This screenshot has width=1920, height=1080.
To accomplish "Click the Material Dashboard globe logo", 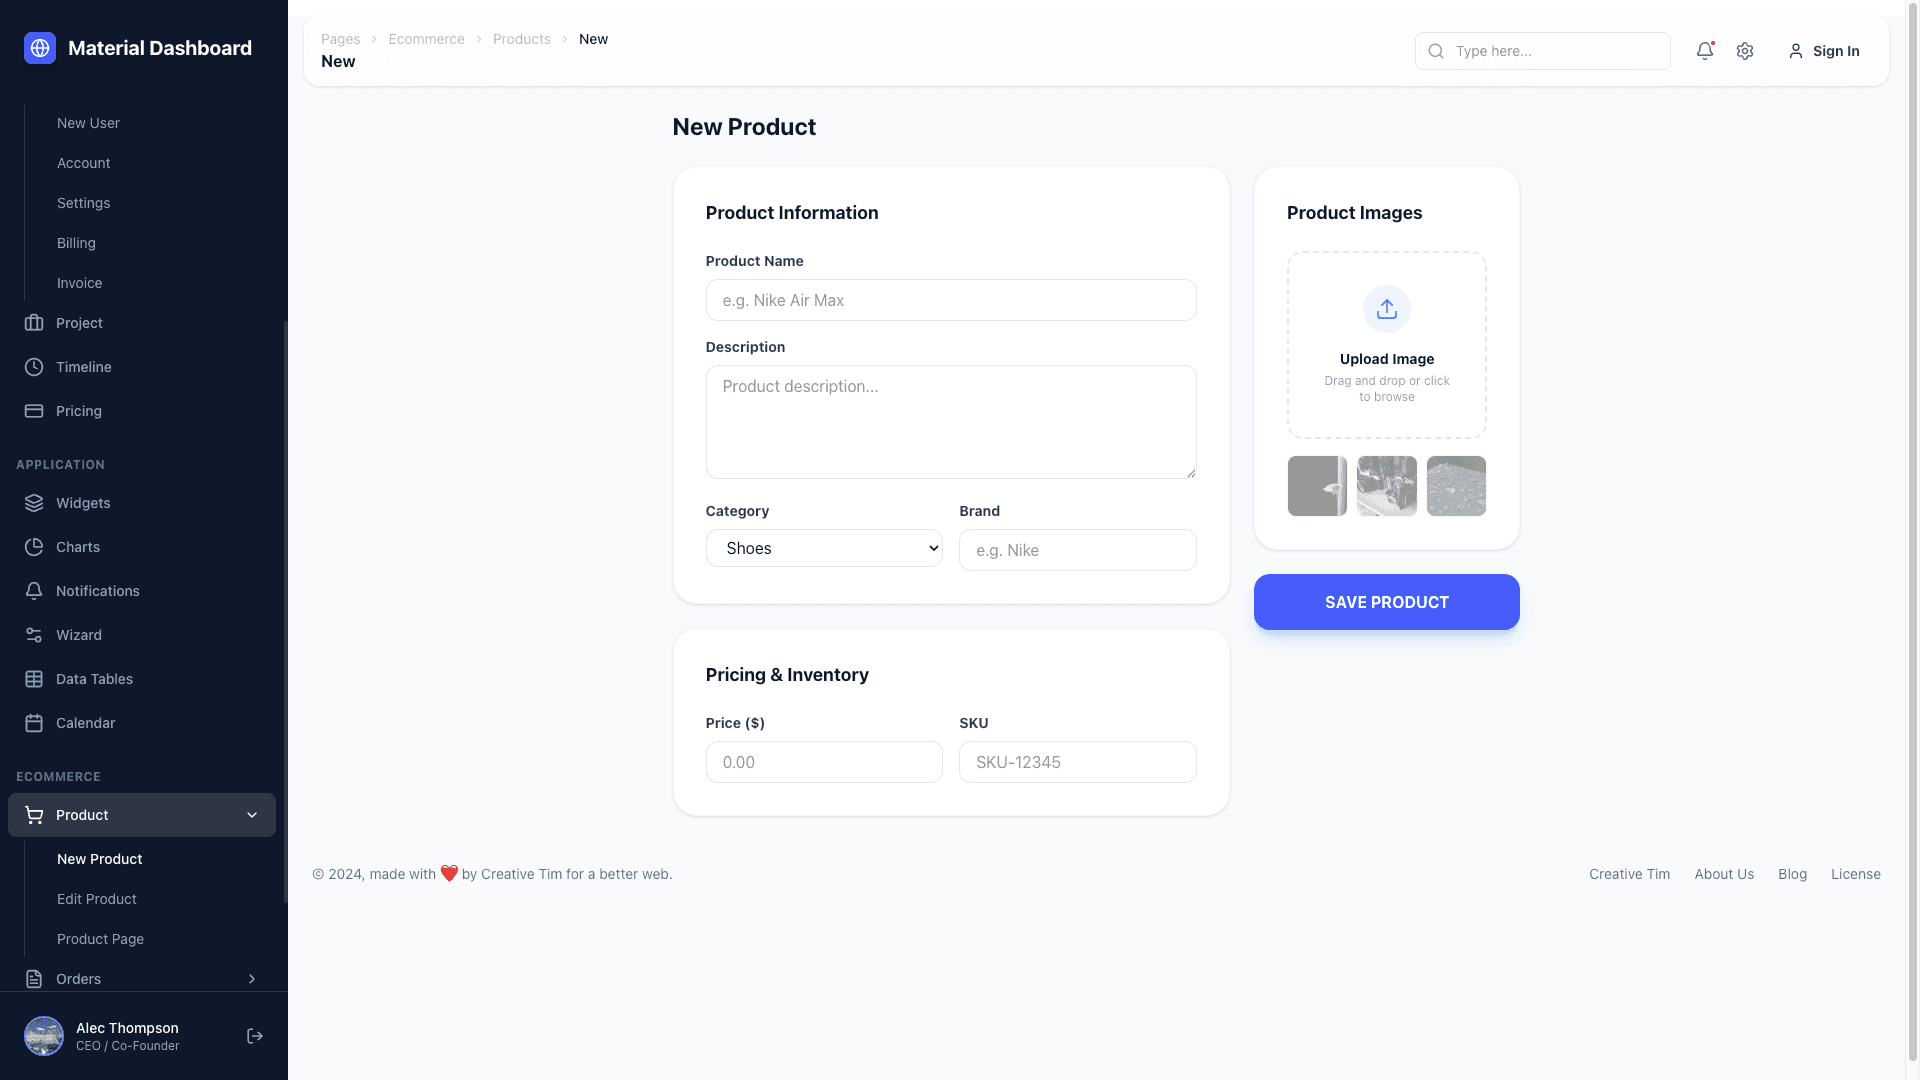I will [39, 47].
